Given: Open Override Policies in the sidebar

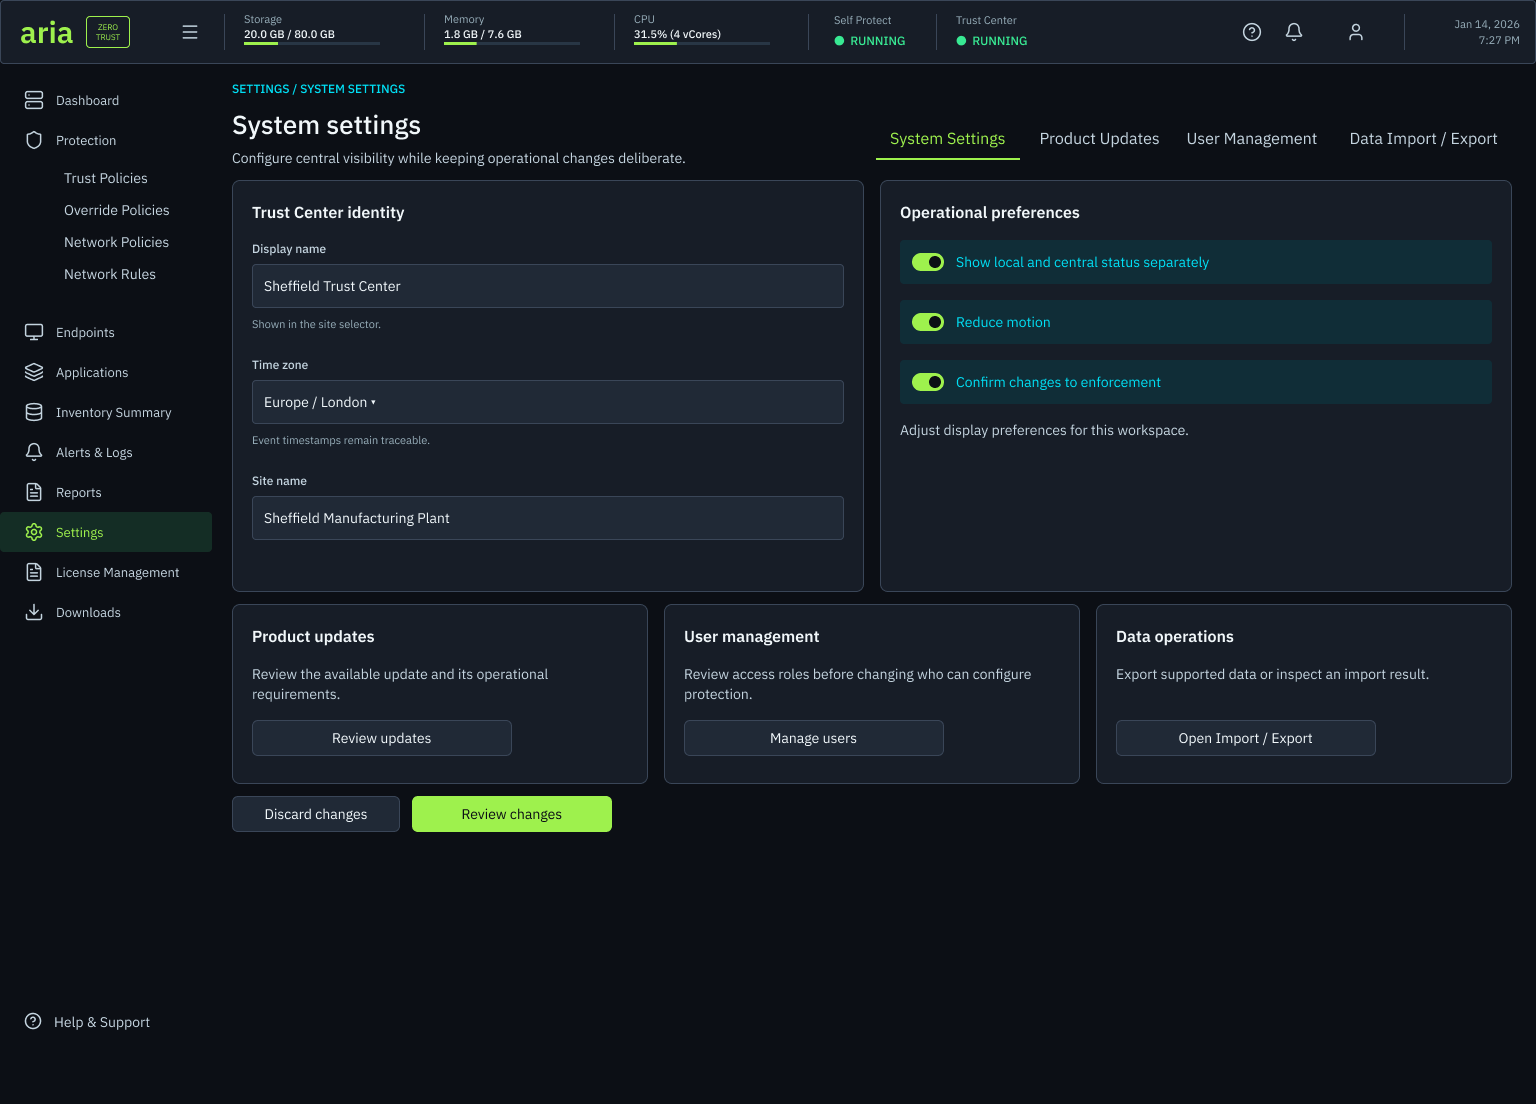Looking at the screenshot, I should coord(117,210).
